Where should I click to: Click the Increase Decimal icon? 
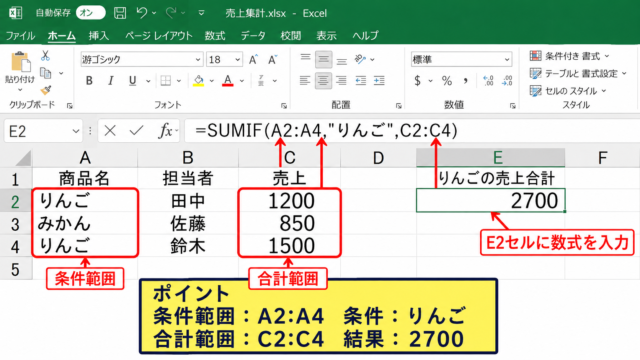[x=488, y=81]
